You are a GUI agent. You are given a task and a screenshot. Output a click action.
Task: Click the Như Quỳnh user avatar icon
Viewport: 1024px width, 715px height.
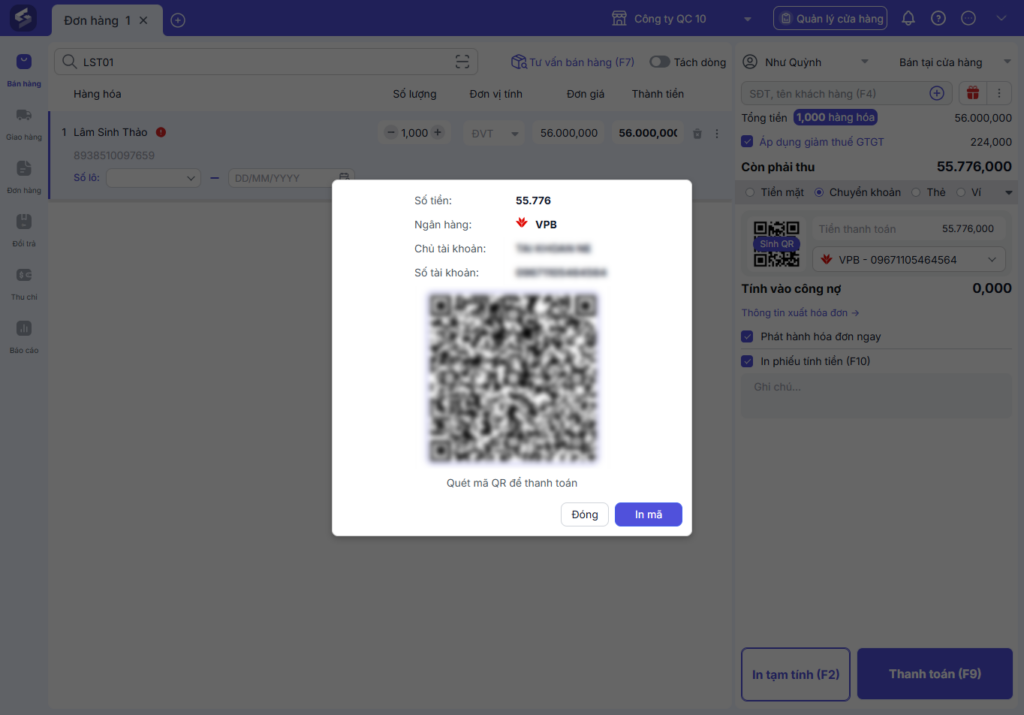tap(750, 62)
